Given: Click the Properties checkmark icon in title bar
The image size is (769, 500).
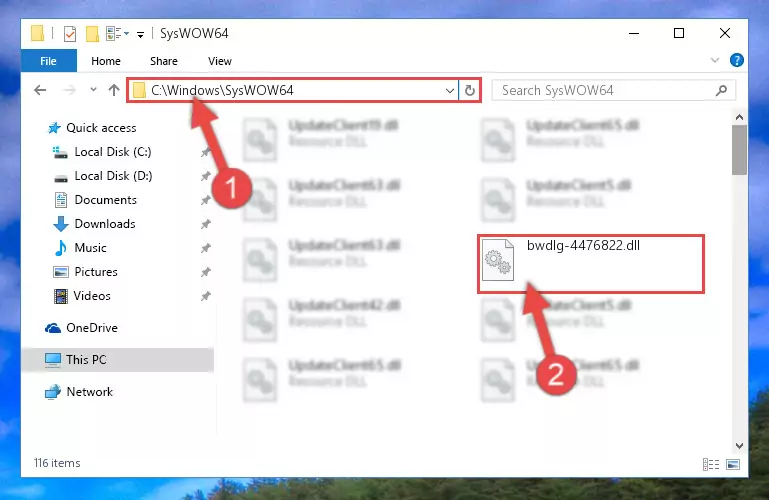Looking at the screenshot, I should pyautogui.click(x=70, y=34).
